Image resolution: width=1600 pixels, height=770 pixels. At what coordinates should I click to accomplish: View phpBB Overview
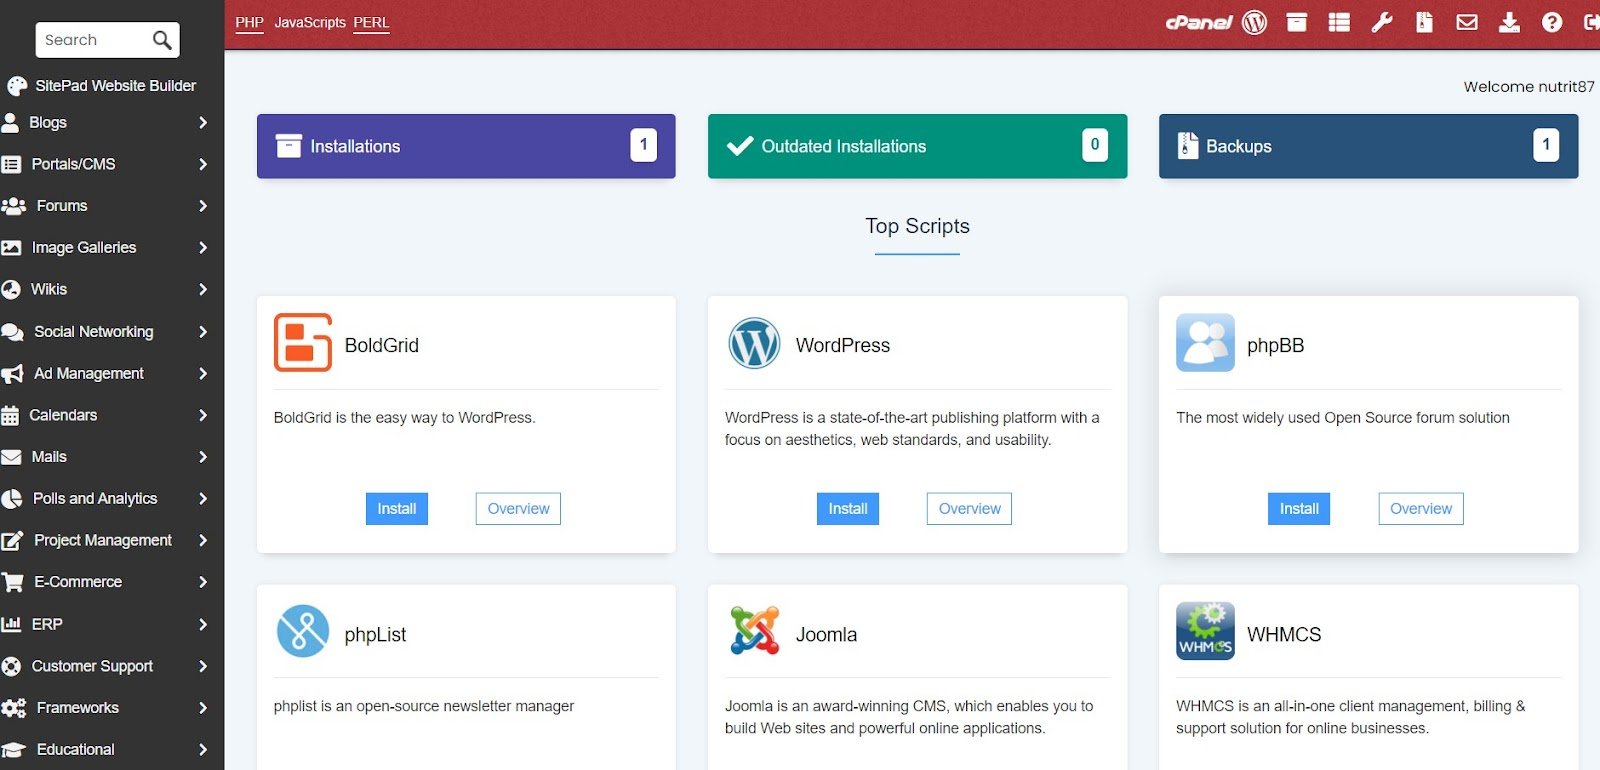point(1421,508)
